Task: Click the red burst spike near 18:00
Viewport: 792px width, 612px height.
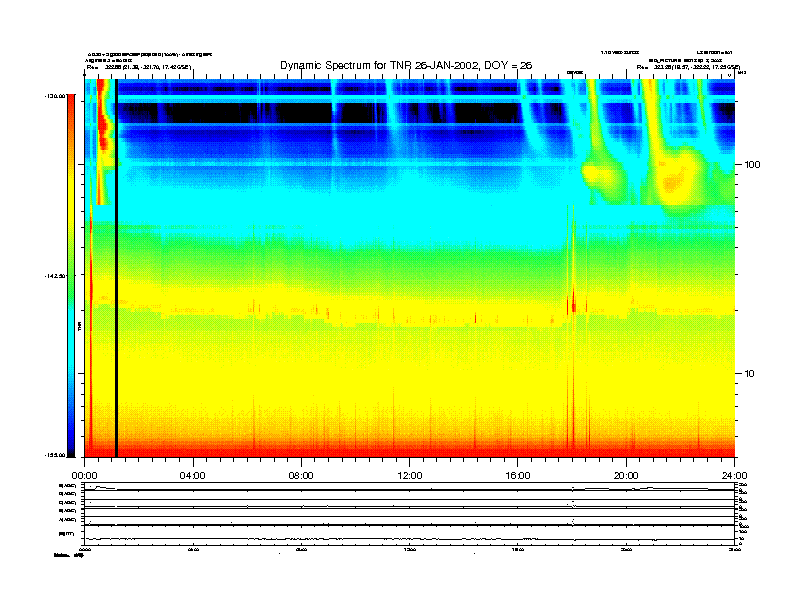Action: click(x=573, y=303)
